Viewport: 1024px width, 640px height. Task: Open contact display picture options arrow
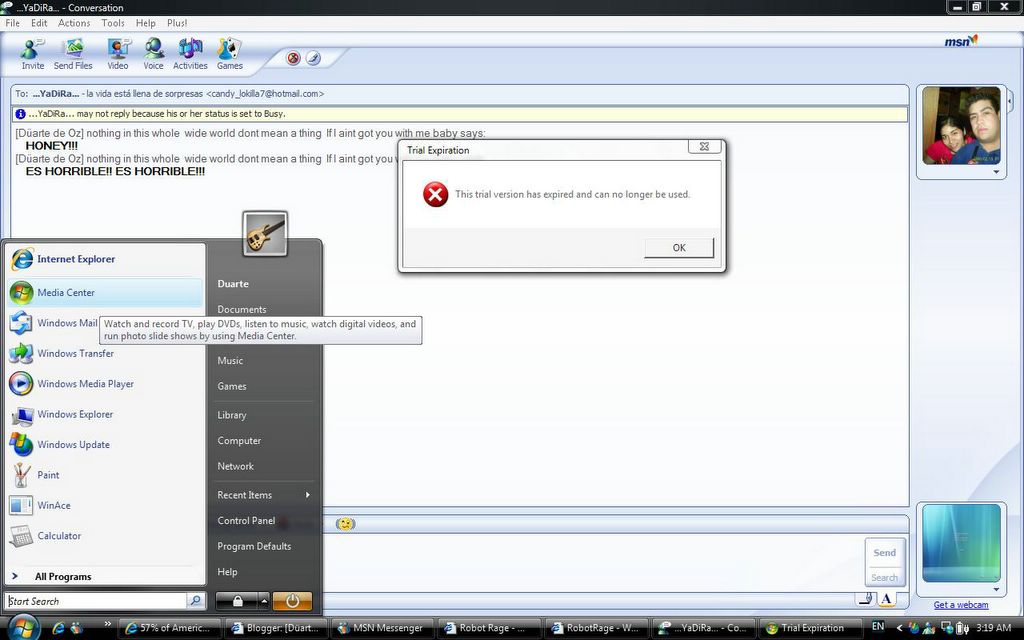[997, 172]
